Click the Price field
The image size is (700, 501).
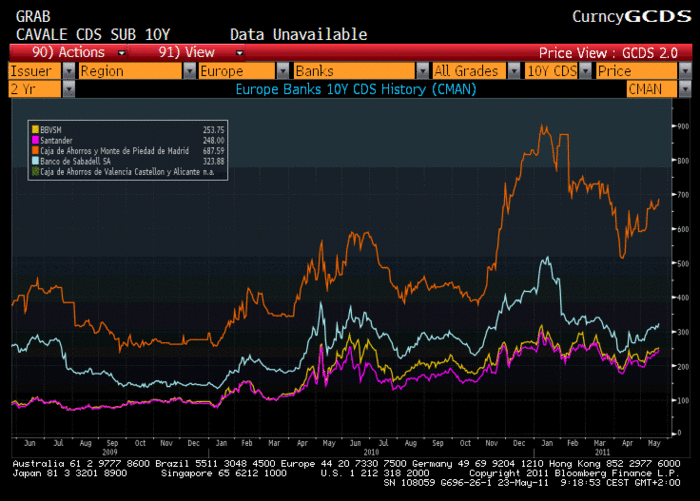(637, 71)
